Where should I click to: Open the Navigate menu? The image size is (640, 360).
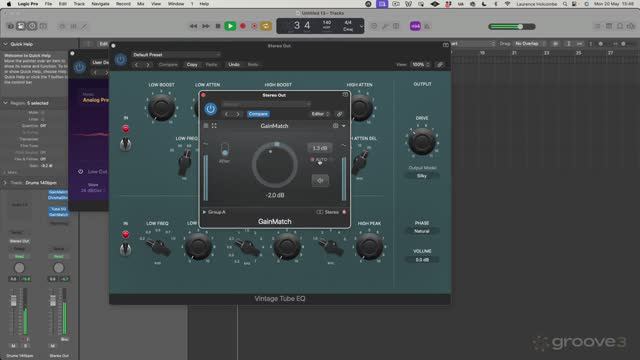[100, 4]
